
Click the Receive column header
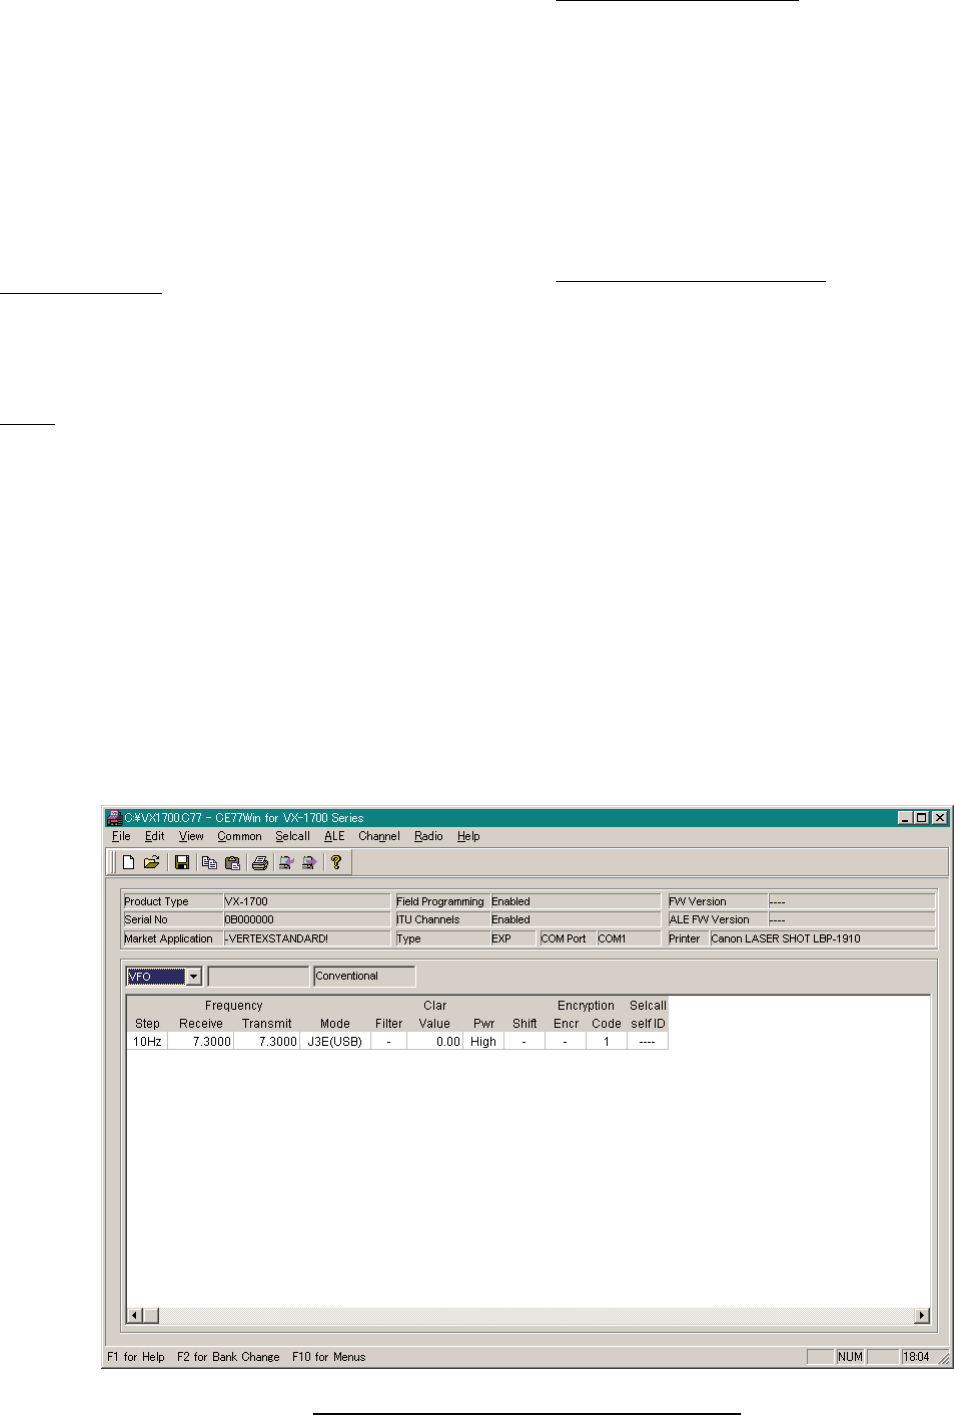pos(201,1023)
